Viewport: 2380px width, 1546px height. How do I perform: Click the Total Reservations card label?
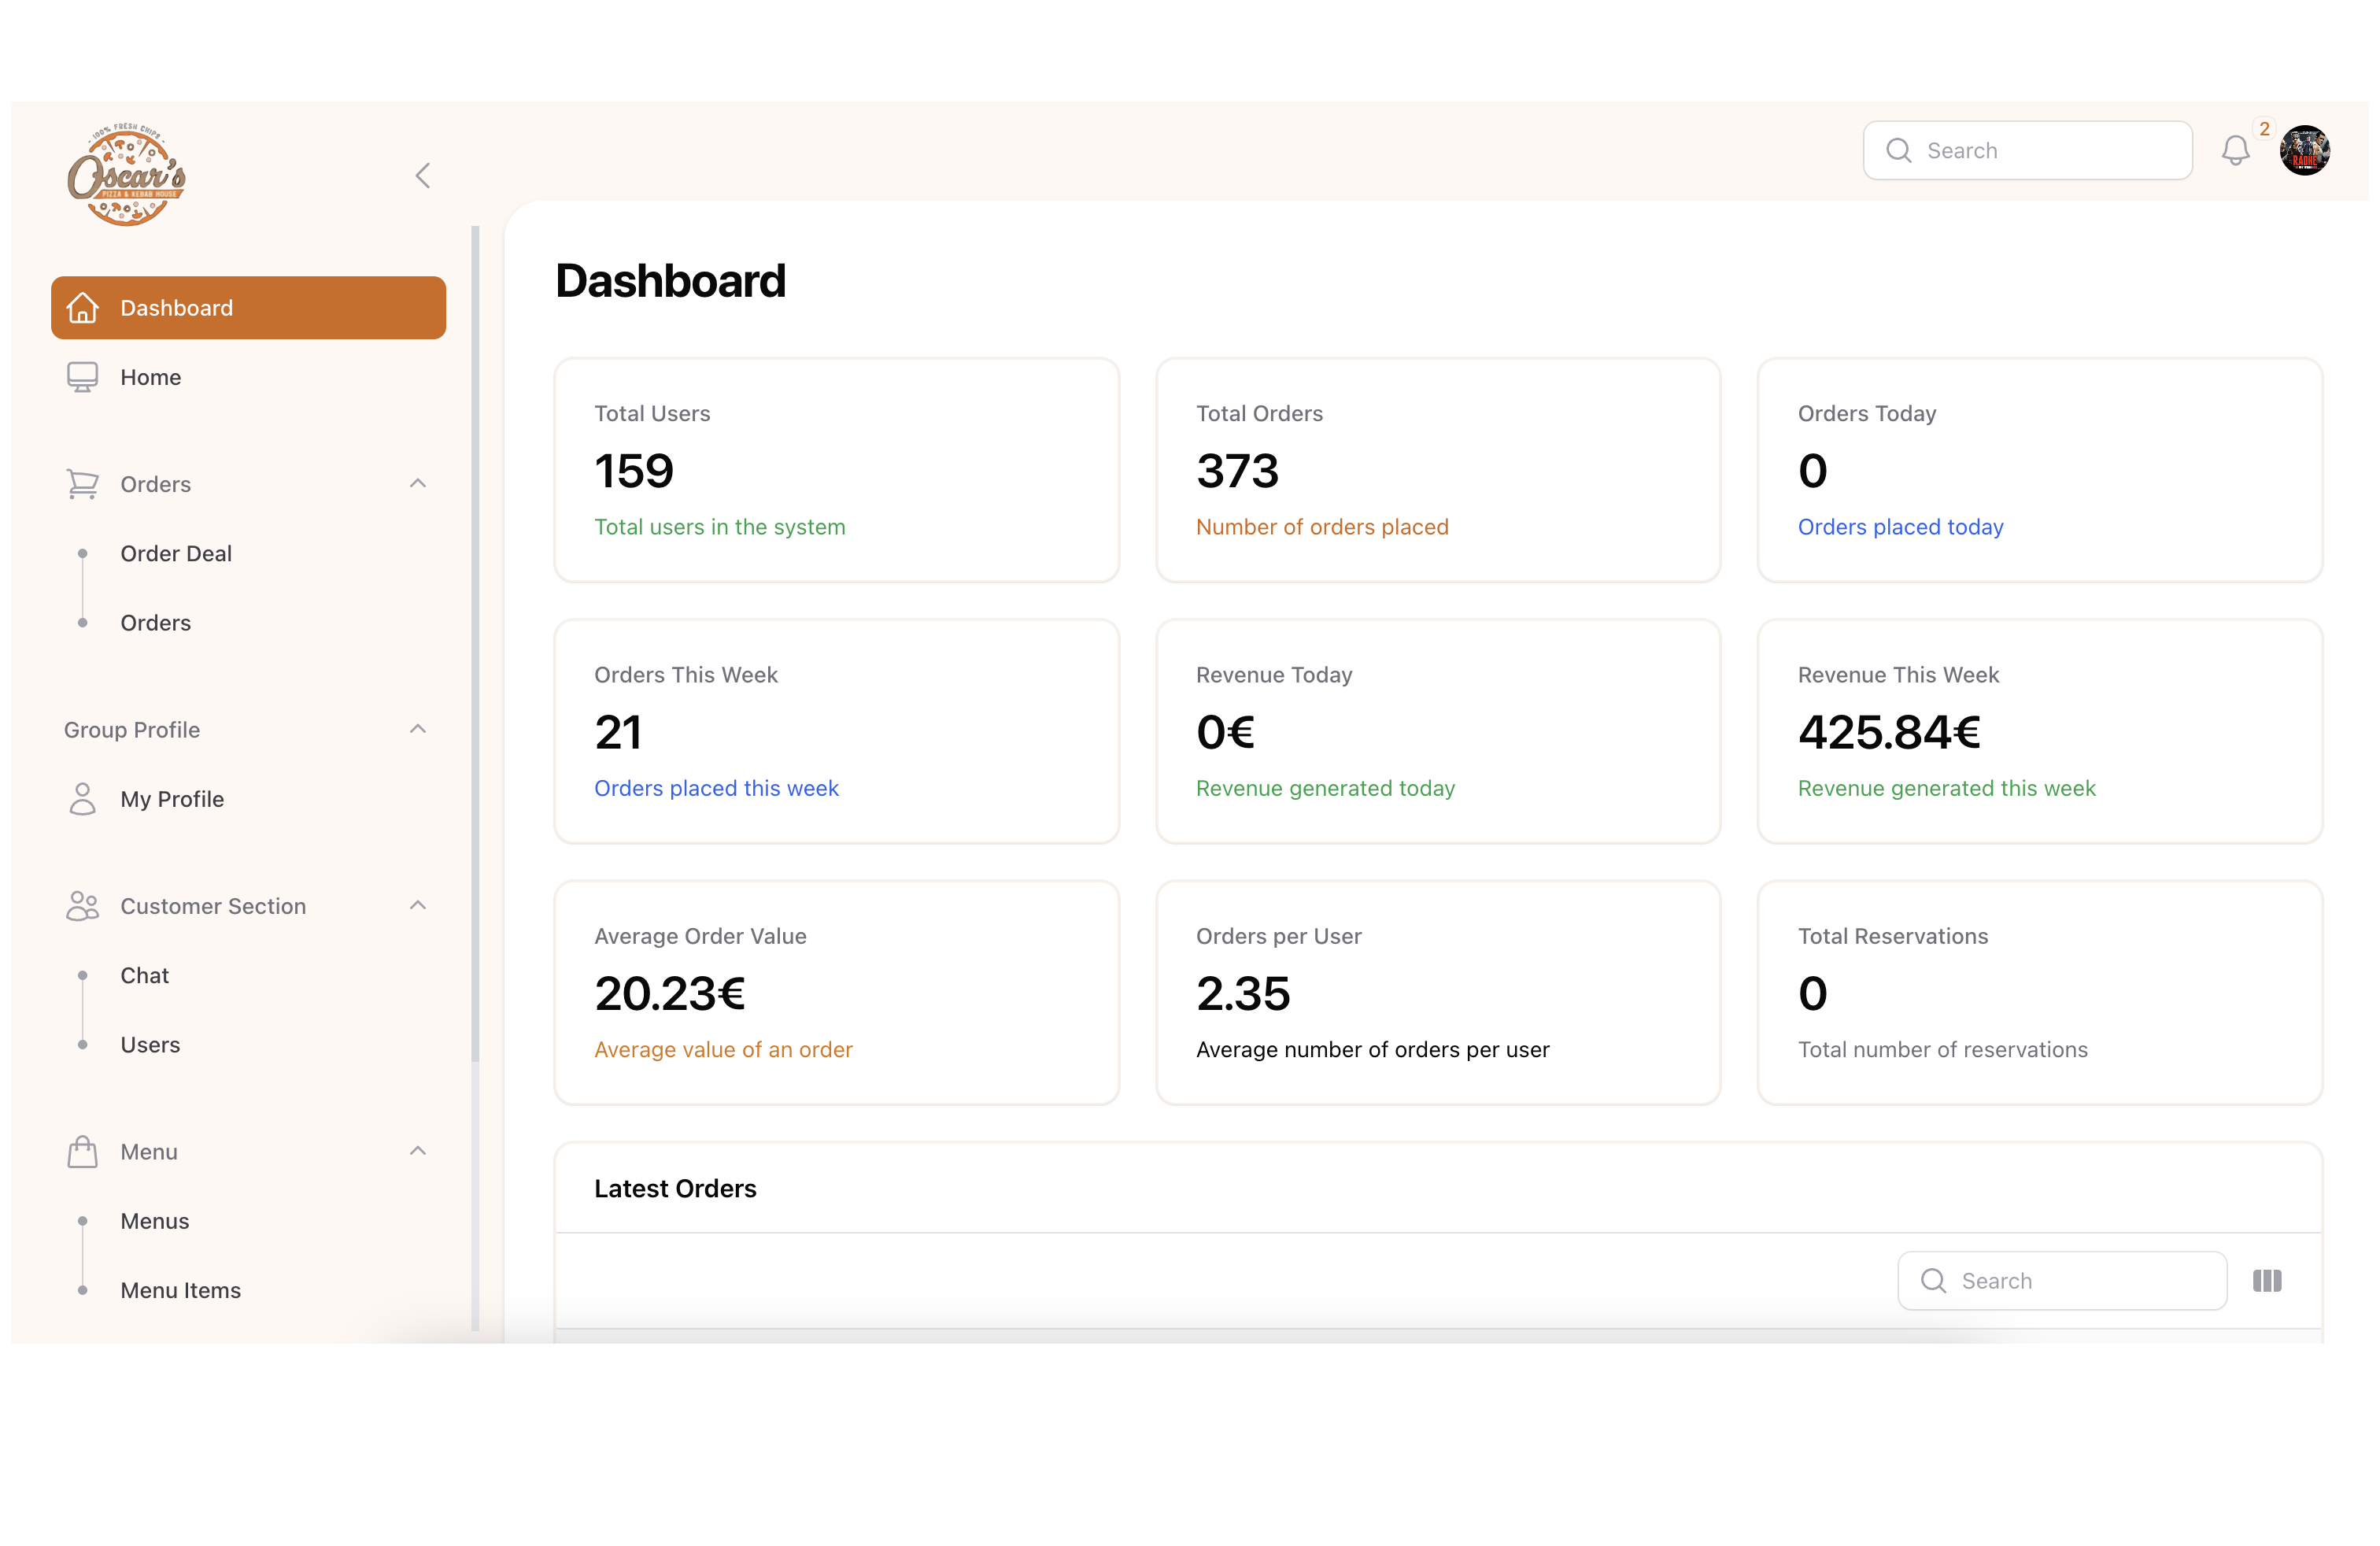(1892, 937)
